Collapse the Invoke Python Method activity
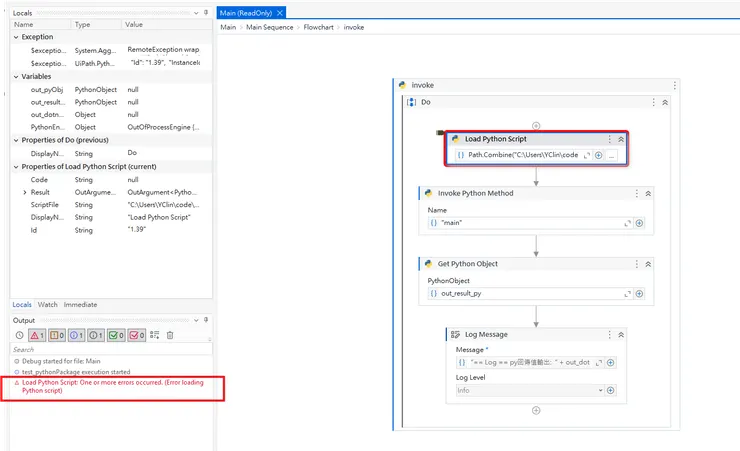Viewport: 740px width, 451px height. click(648, 193)
